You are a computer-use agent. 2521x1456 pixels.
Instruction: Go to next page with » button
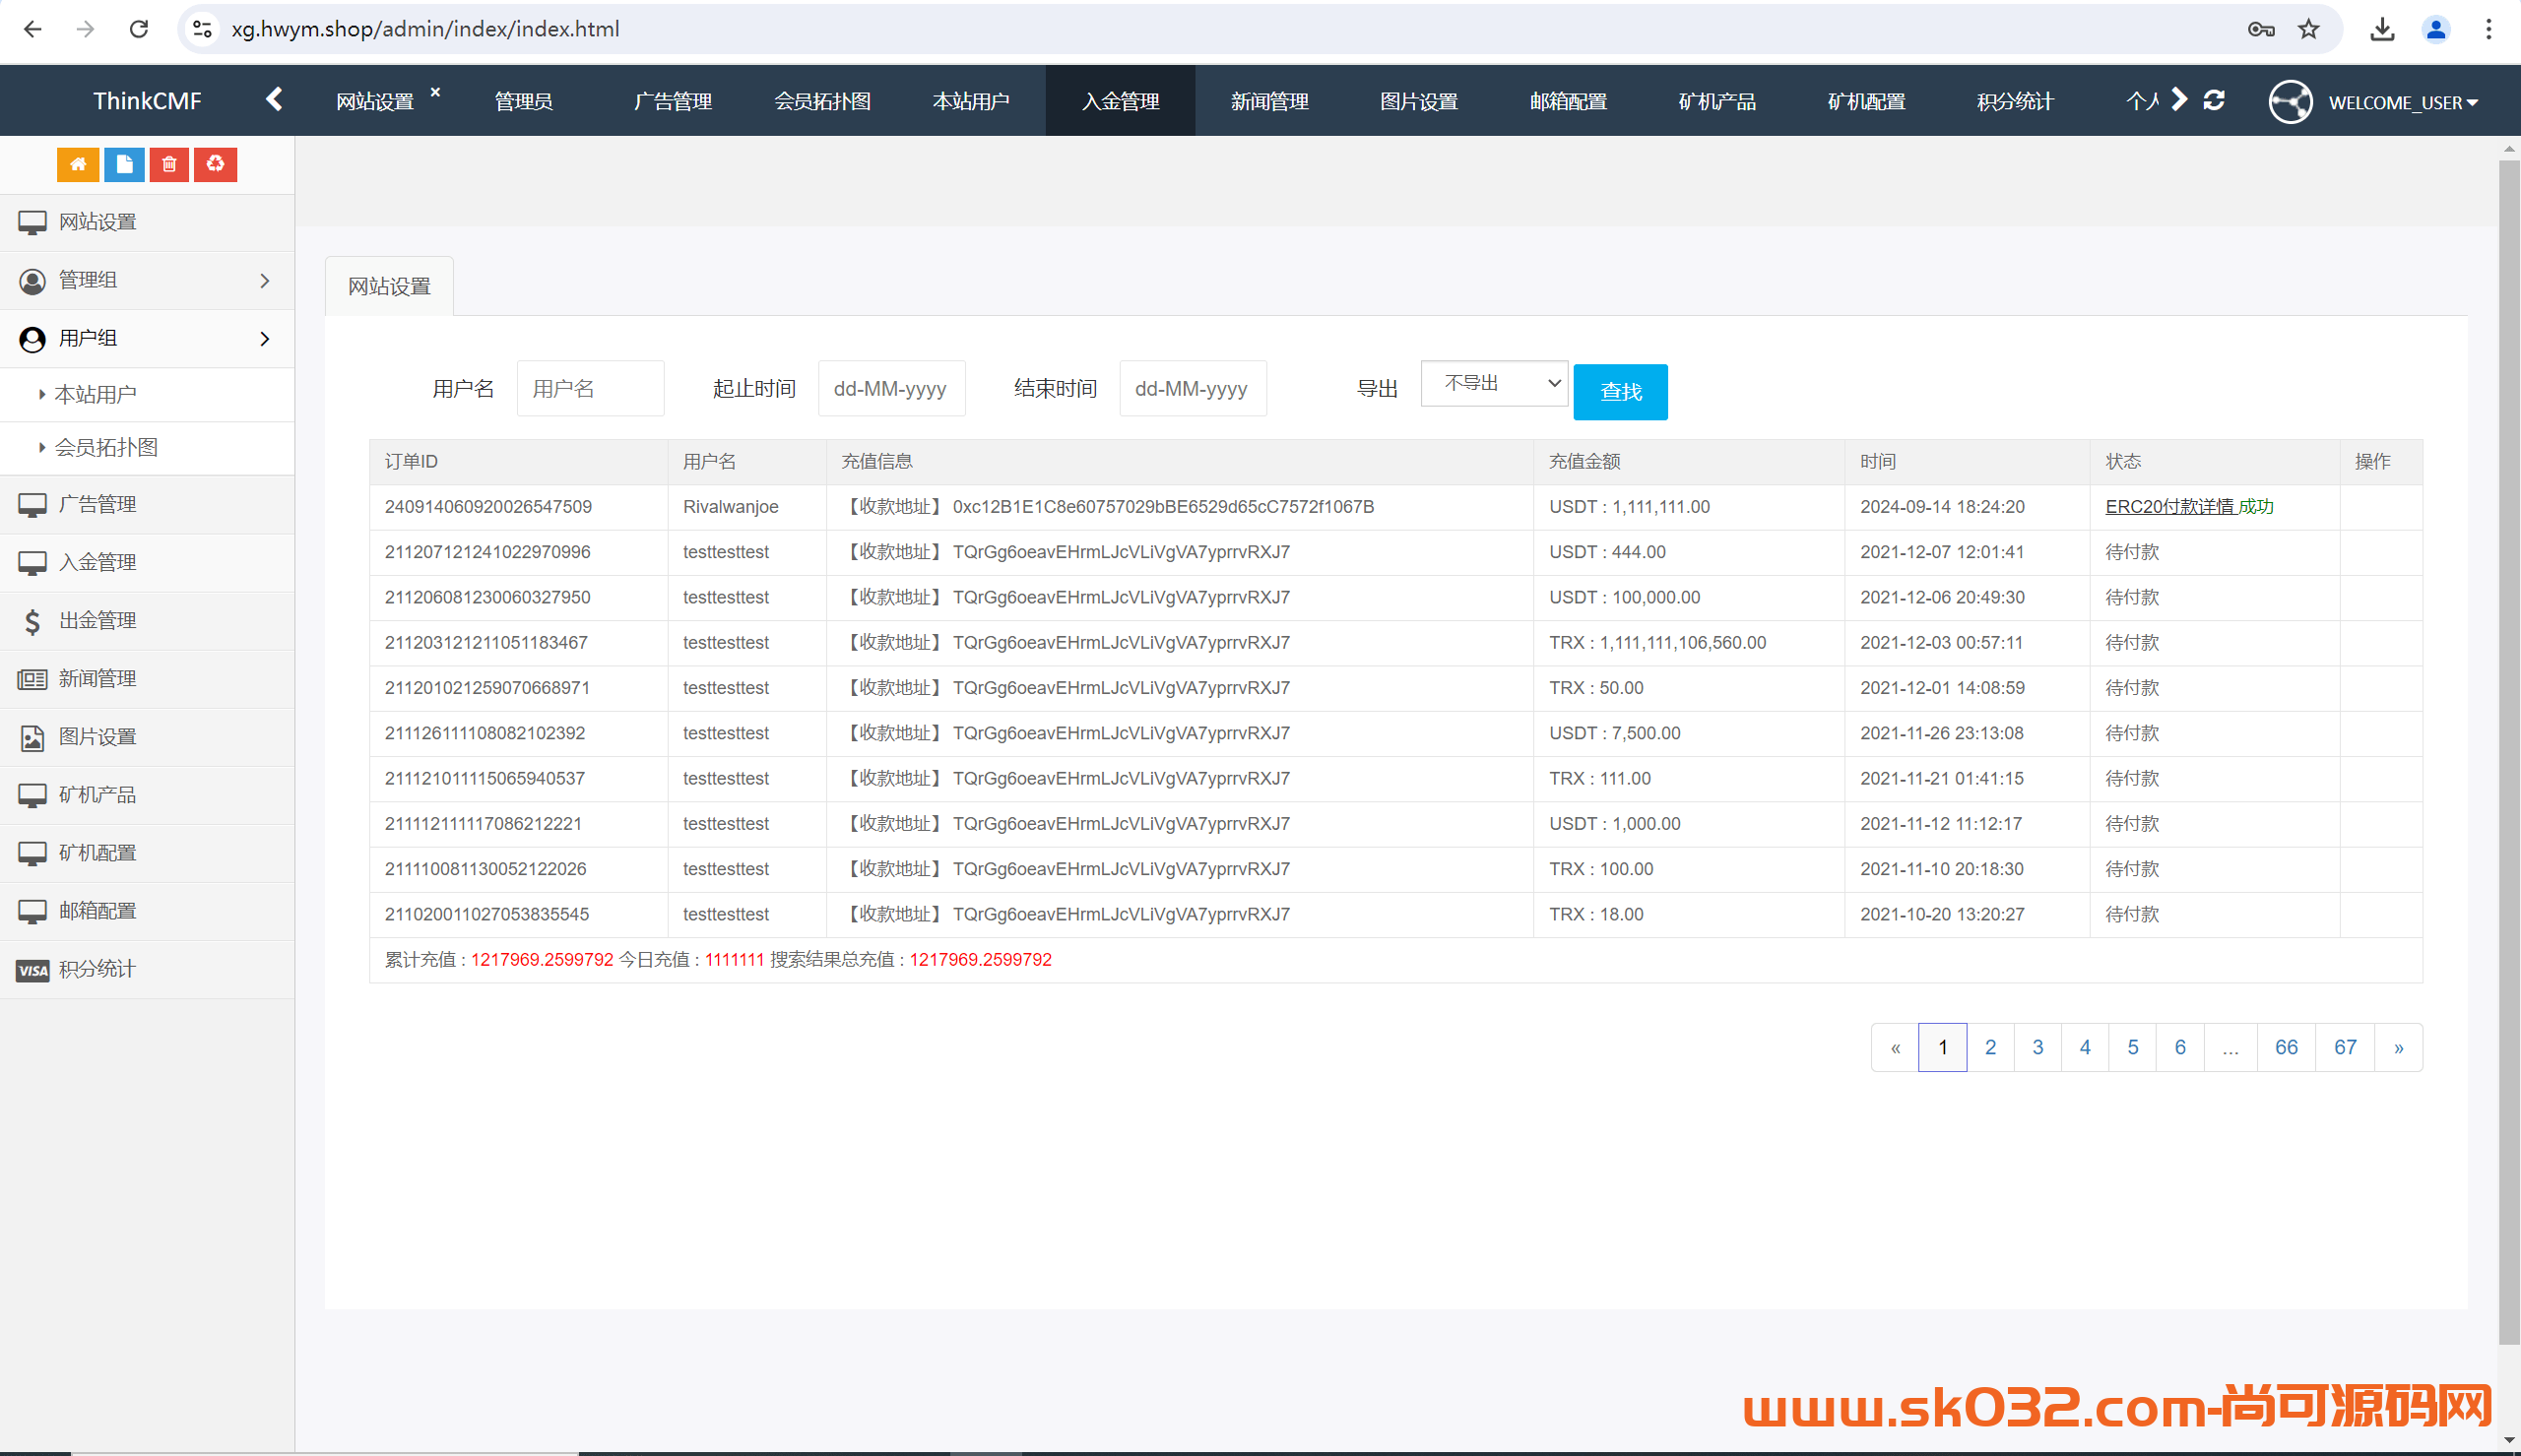pos(2398,1047)
